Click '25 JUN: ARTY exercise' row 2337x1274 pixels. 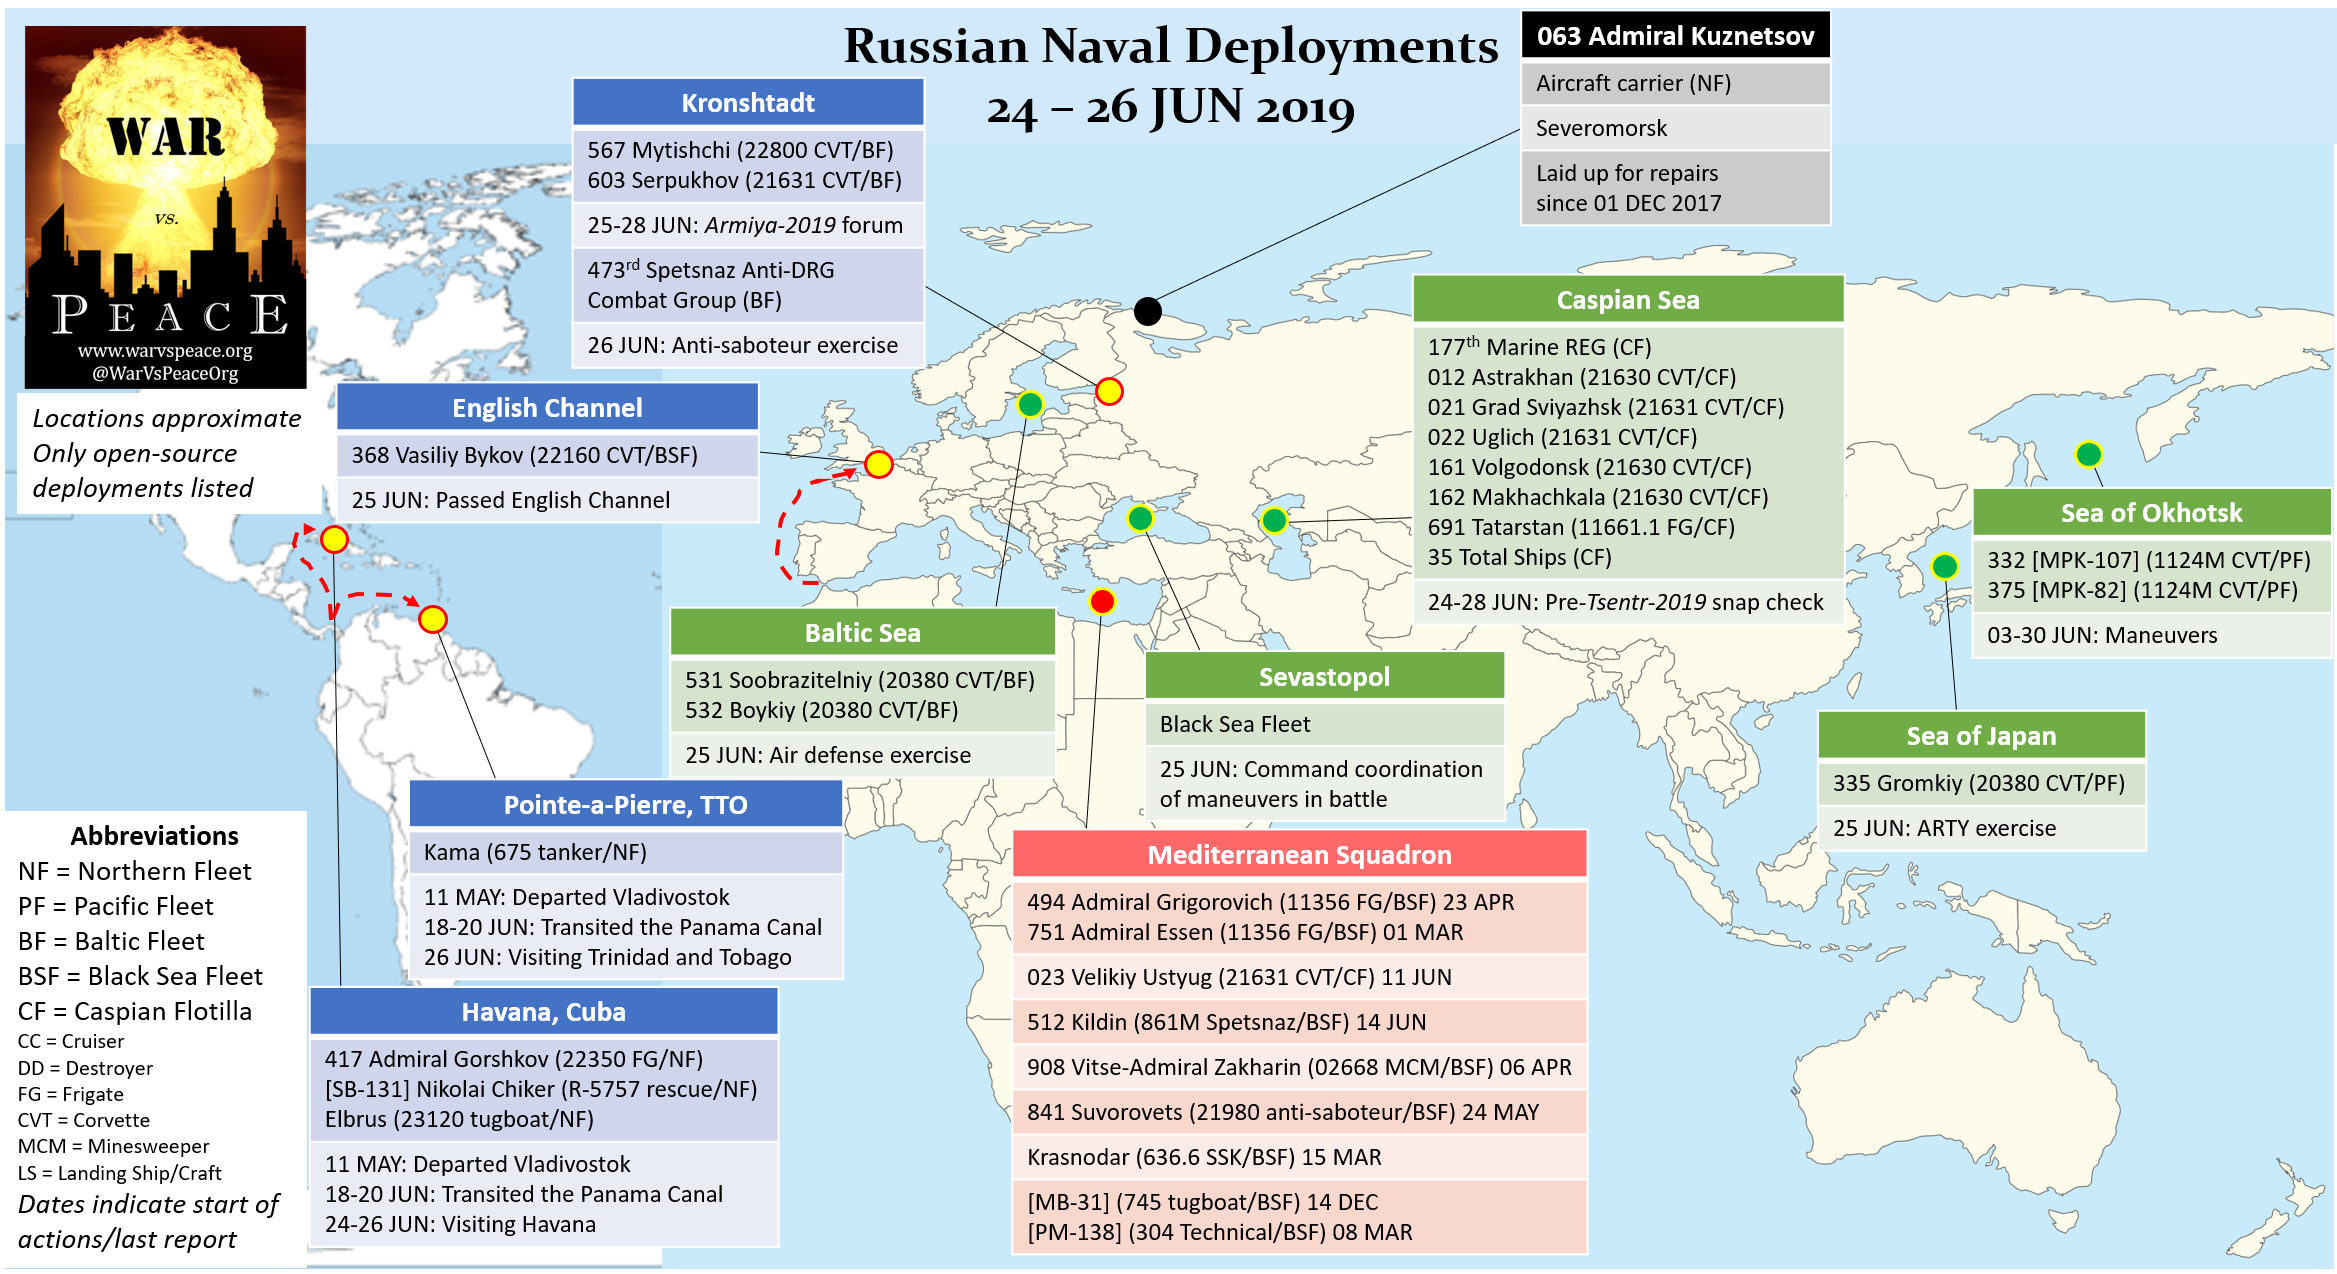pos(1981,828)
